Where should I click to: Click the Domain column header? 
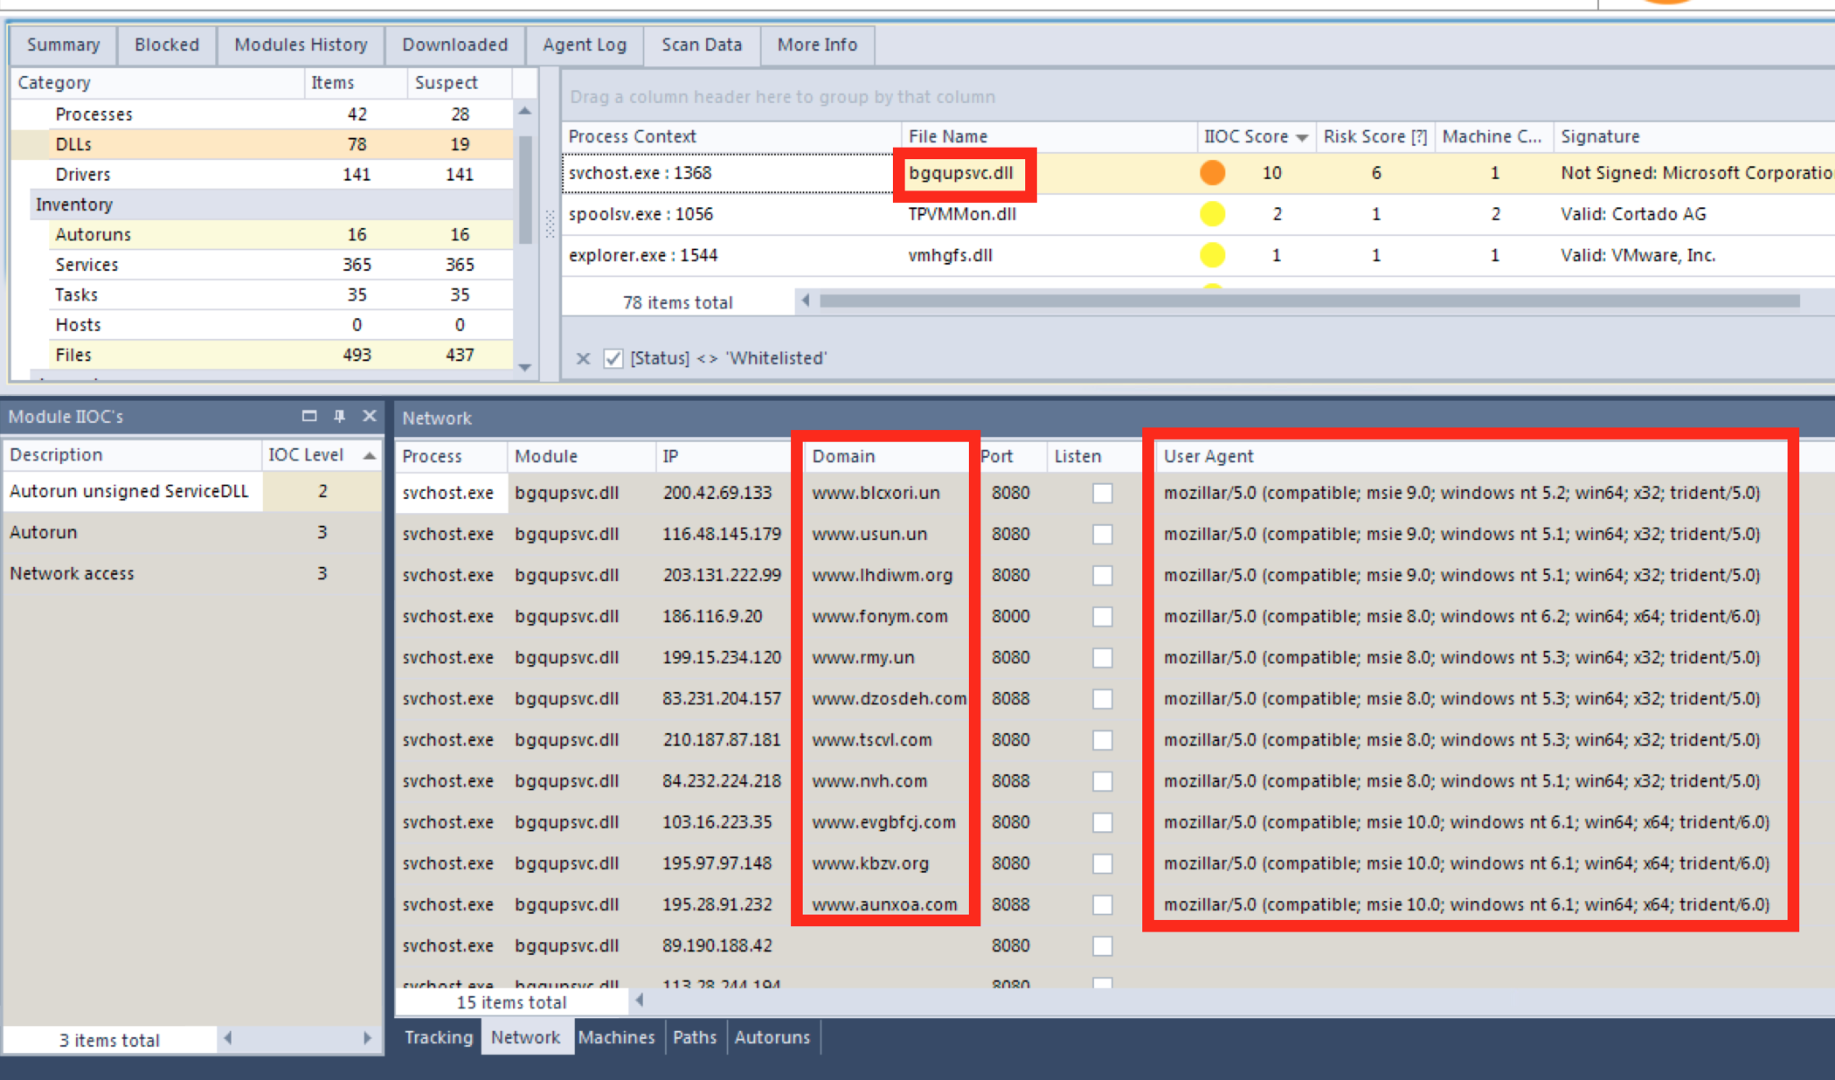[843, 456]
